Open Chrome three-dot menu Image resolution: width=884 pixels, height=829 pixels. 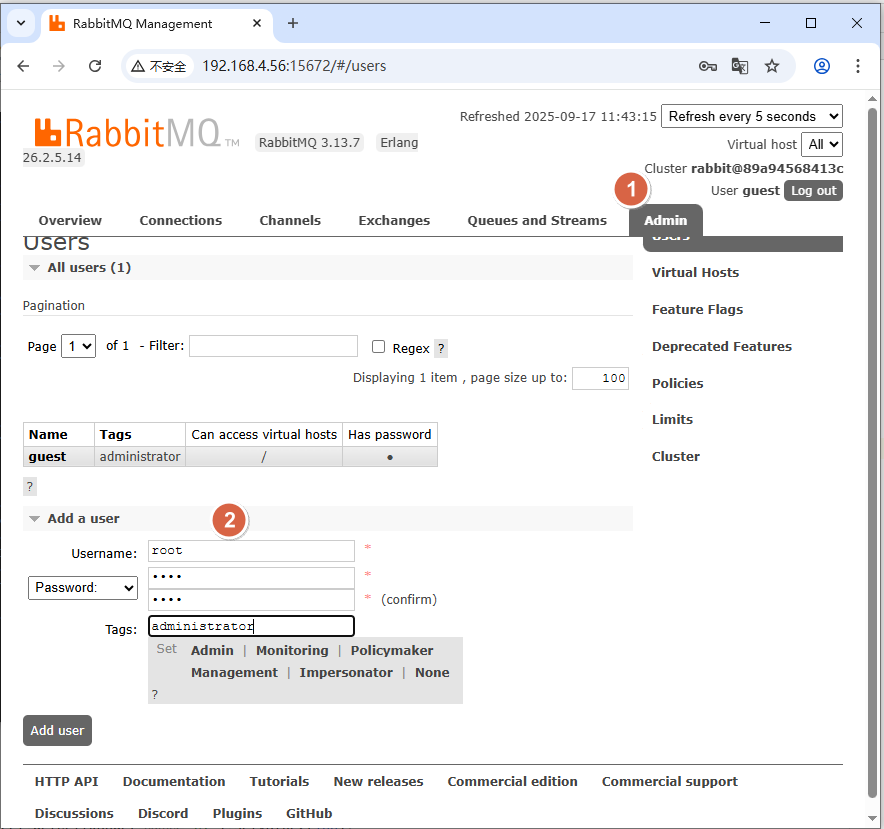tap(858, 66)
